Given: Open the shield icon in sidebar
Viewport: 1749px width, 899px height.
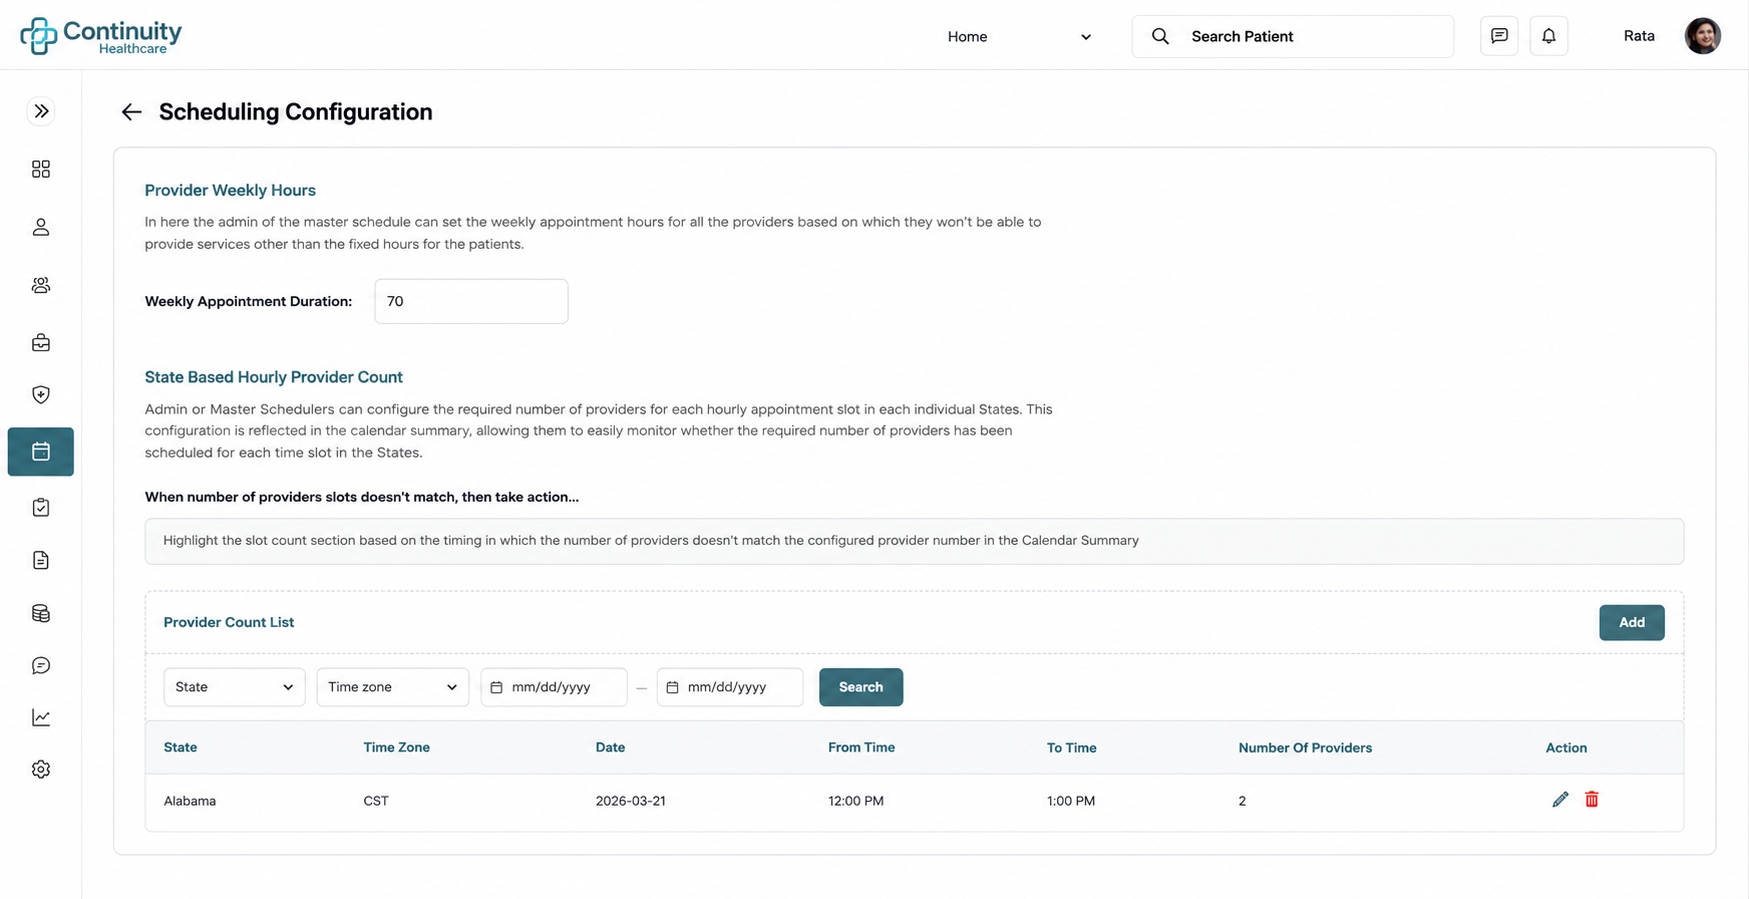Looking at the screenshot, I should point(41,395).
